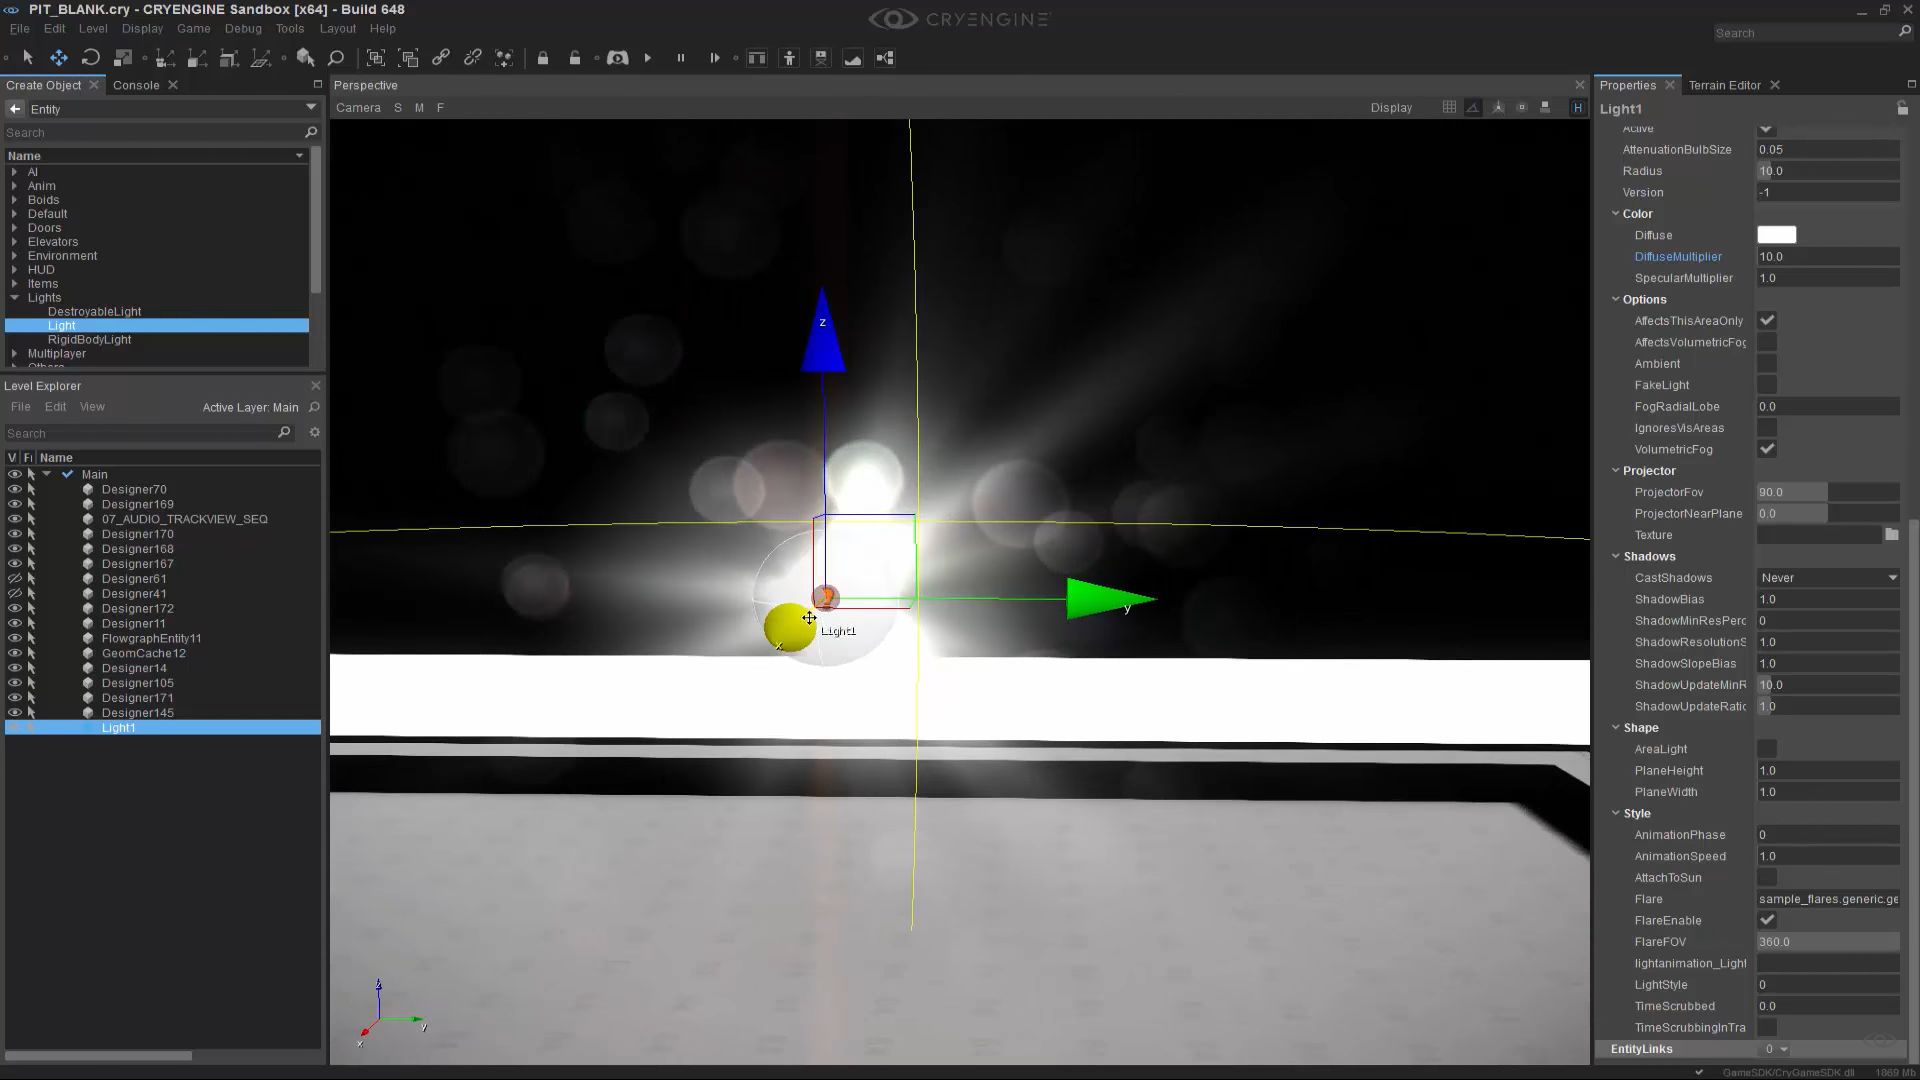Click the back arrow beside Entity

pos(15,109)
